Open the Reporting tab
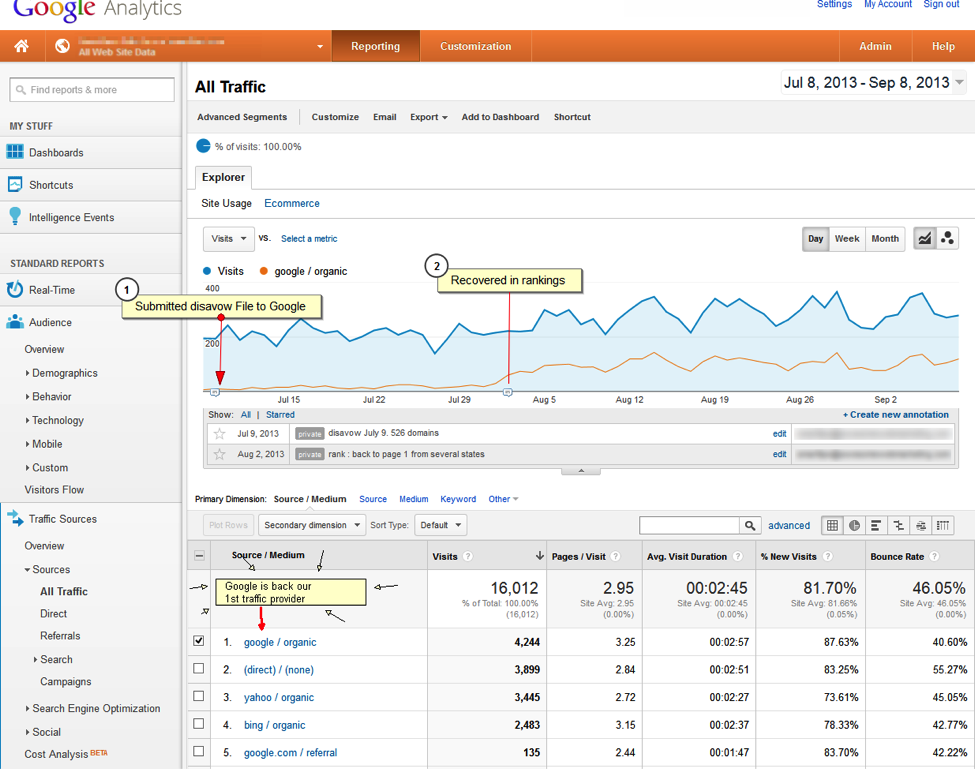975x769 pixels. pos(376,46)
